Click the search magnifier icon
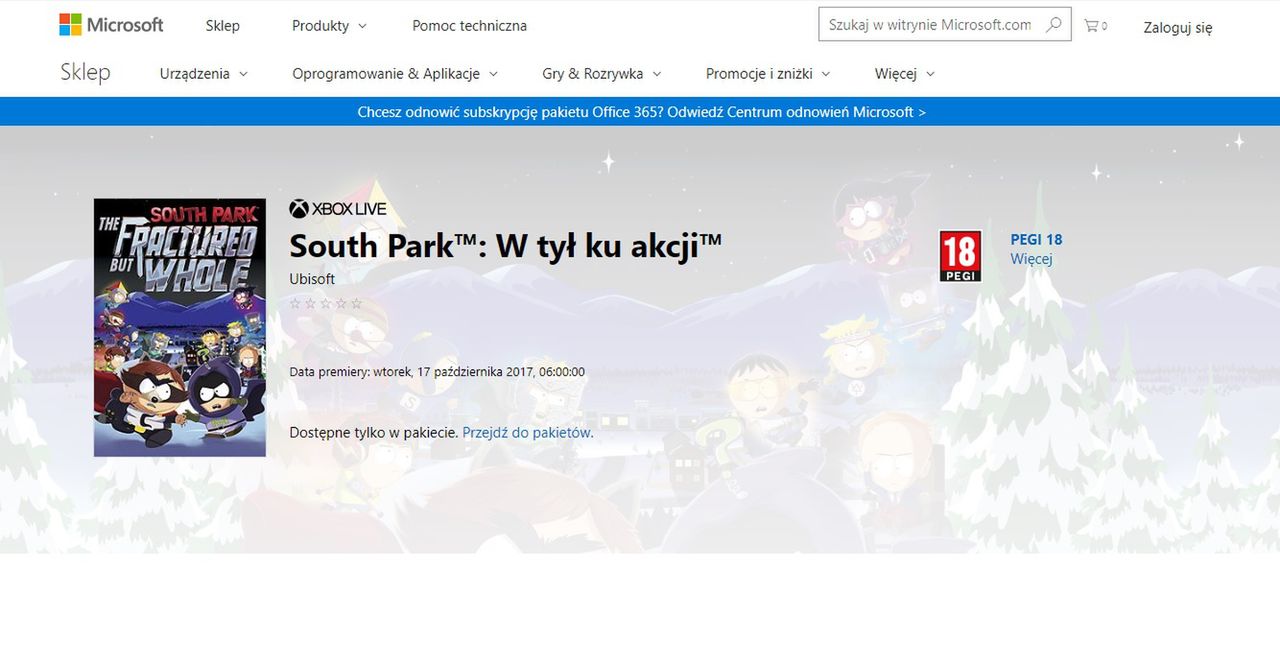This screenshot has height=663, width=1280. pos(1054,25)
